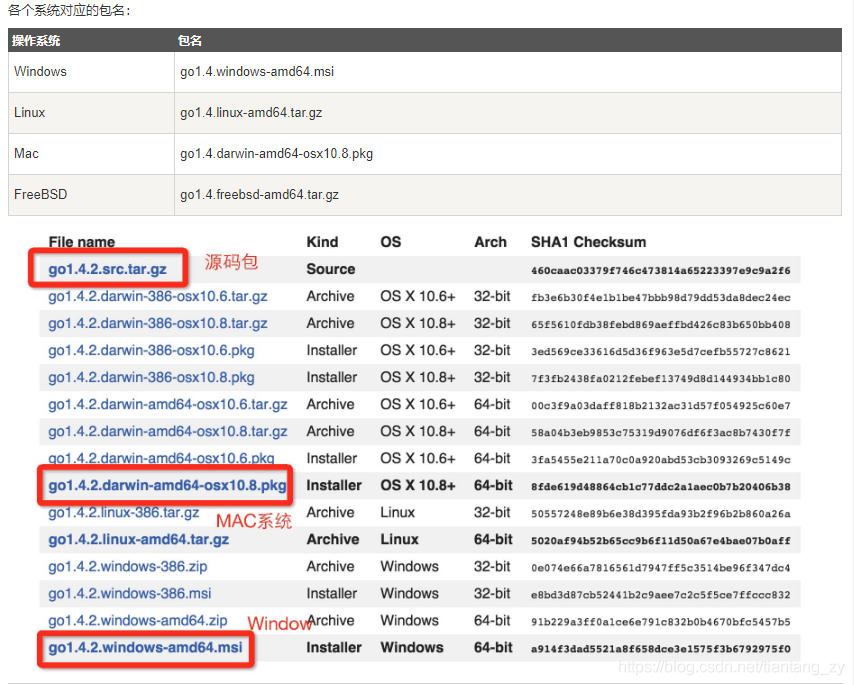Download go1.4.2.linux-amd64.tar.gz archive
Image resolution: width=854 pixels, height=685 pixels.
(x=138, y=540)
